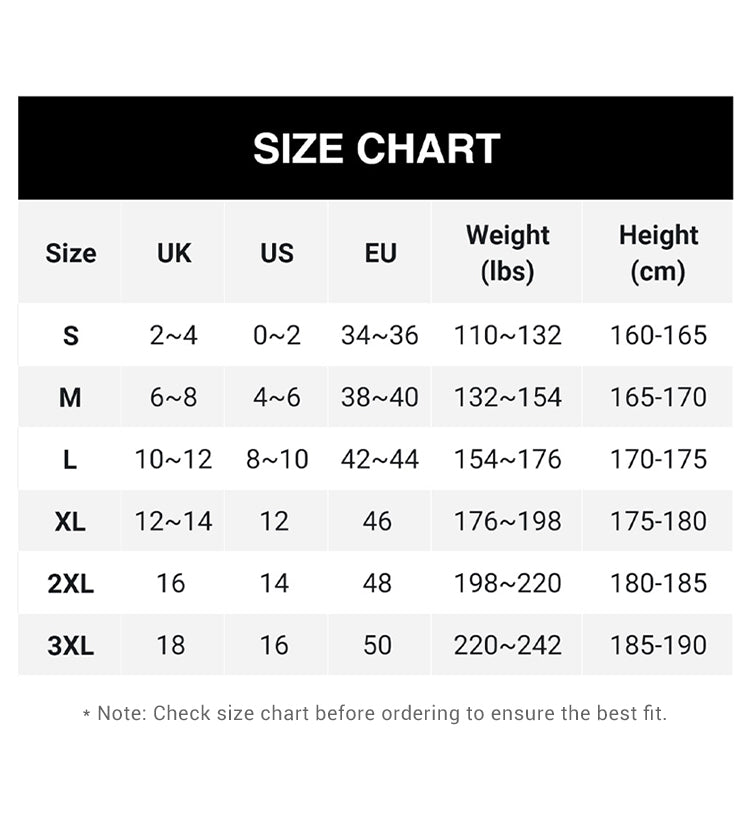Click the Height (cm) column header
This screenshot has width=750, height=830.
point(658,253)
